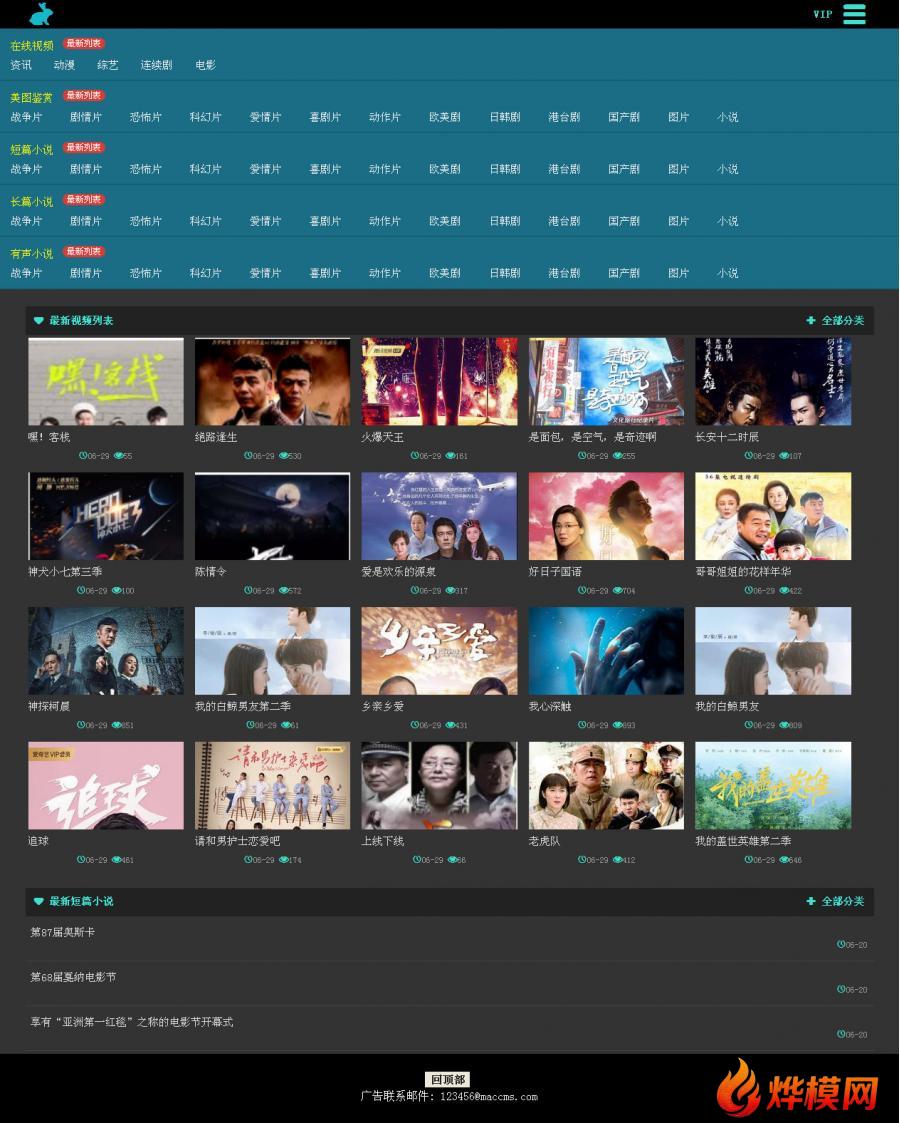Viewport: 900px width, 1123px height.
Task: Open the 追球 poster thumbnail
Action: 106,786
